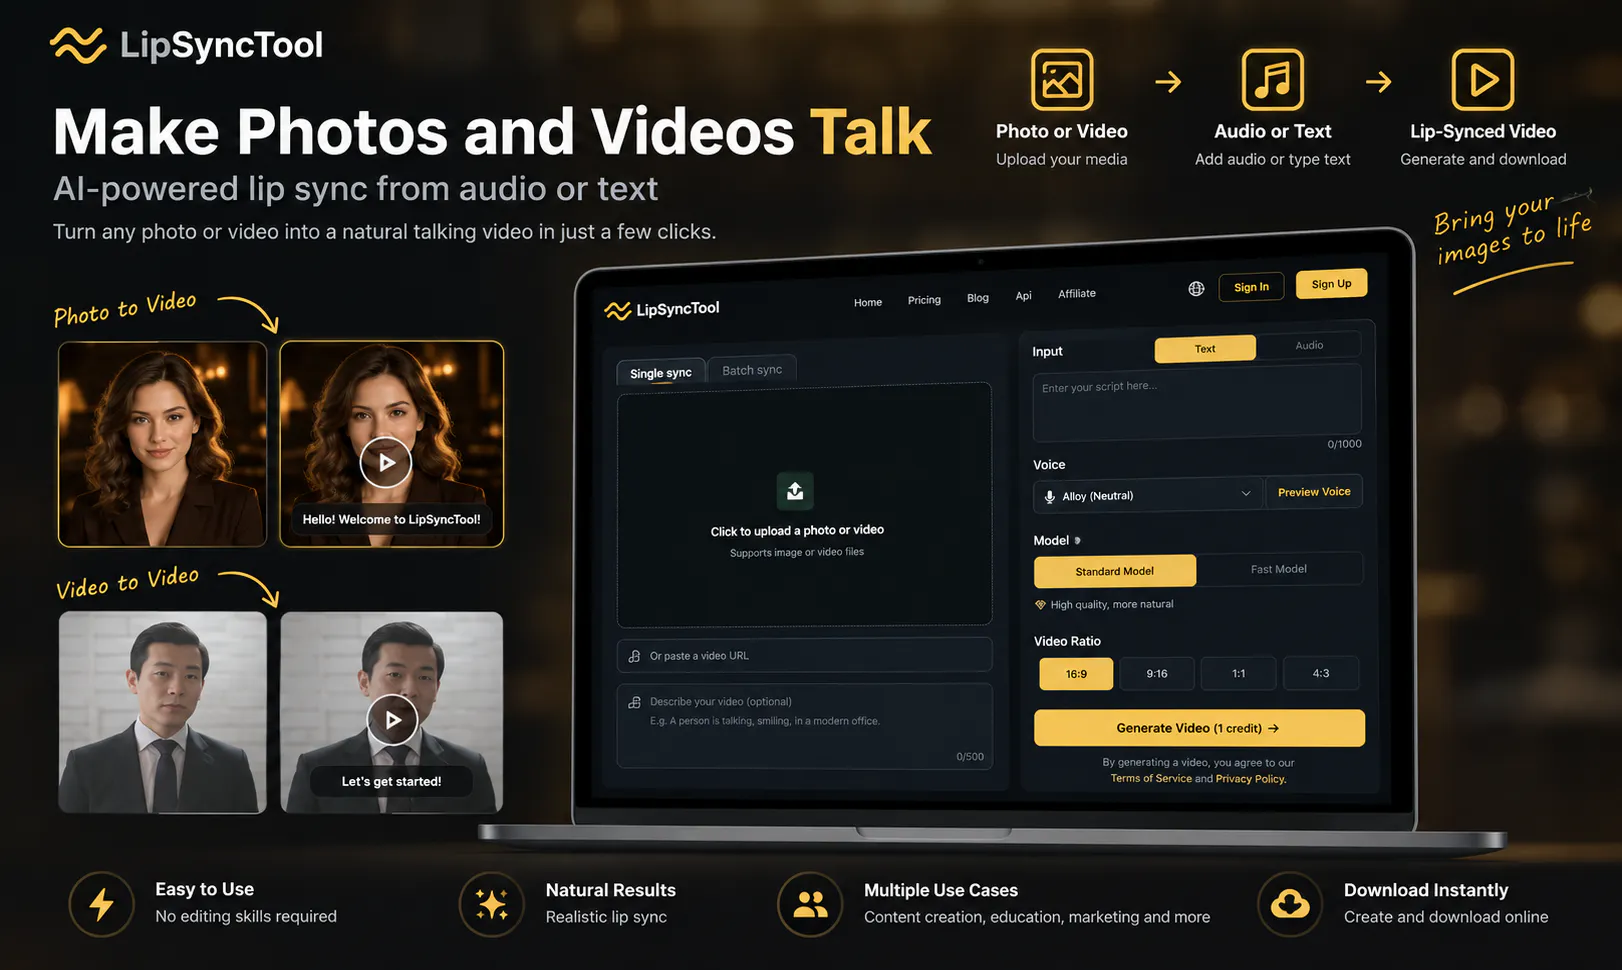Open the Affiliate page from the navbar
1622x970 pixels.
[x=1077, y=294]
